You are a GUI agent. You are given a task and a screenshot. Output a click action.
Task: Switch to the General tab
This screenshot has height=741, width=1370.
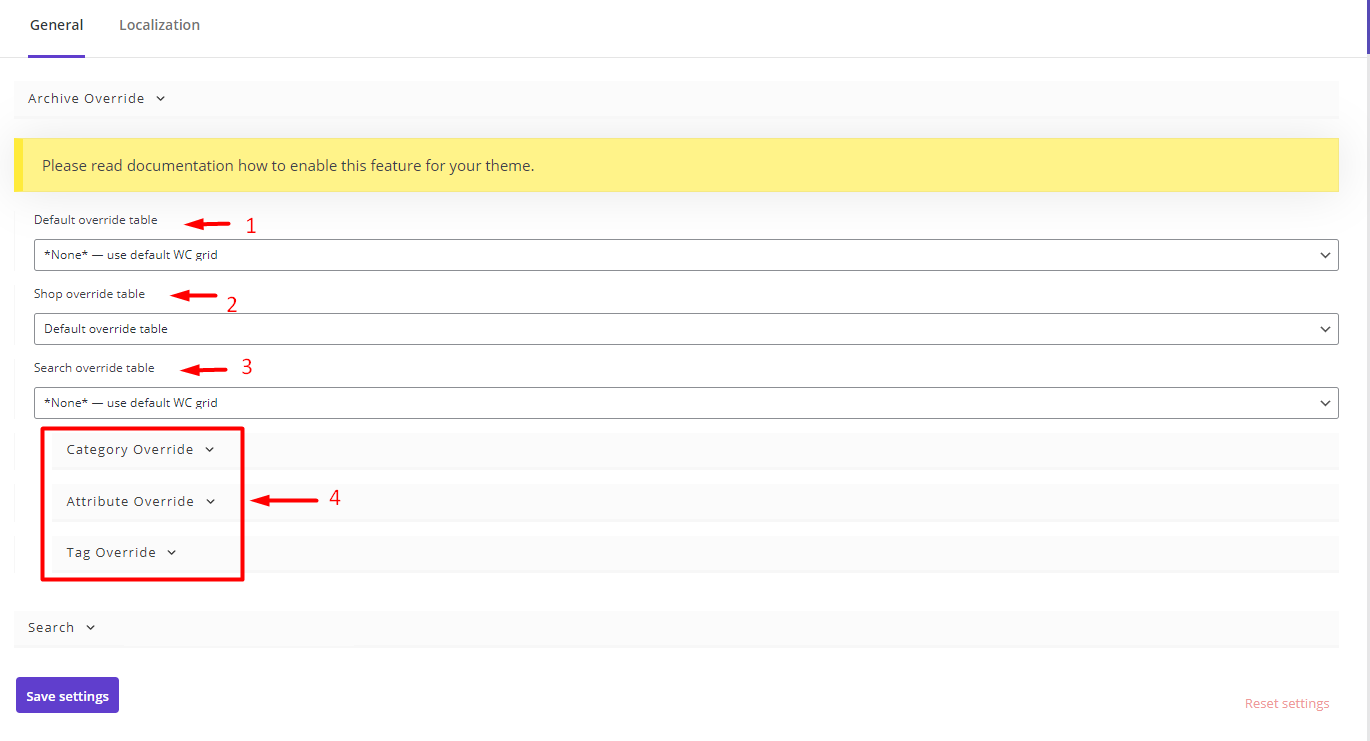coord(57,25)
